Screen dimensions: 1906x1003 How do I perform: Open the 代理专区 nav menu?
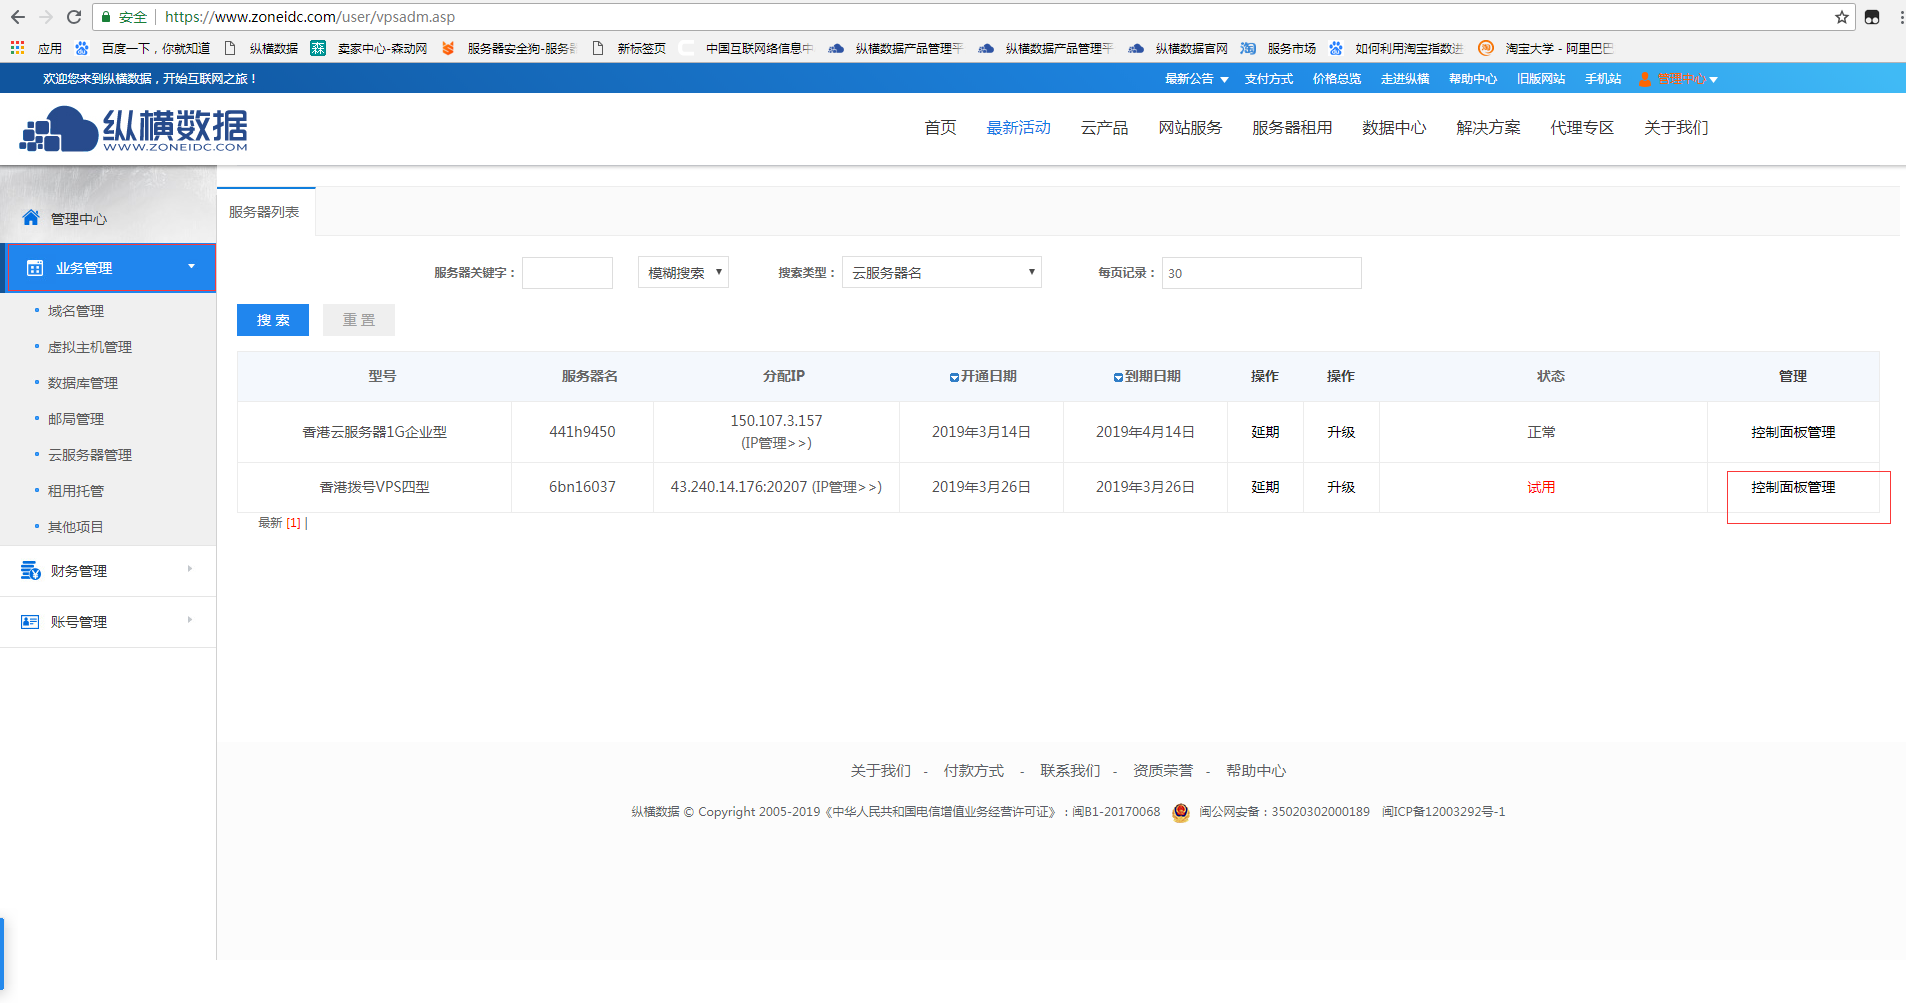[1582, 127]
